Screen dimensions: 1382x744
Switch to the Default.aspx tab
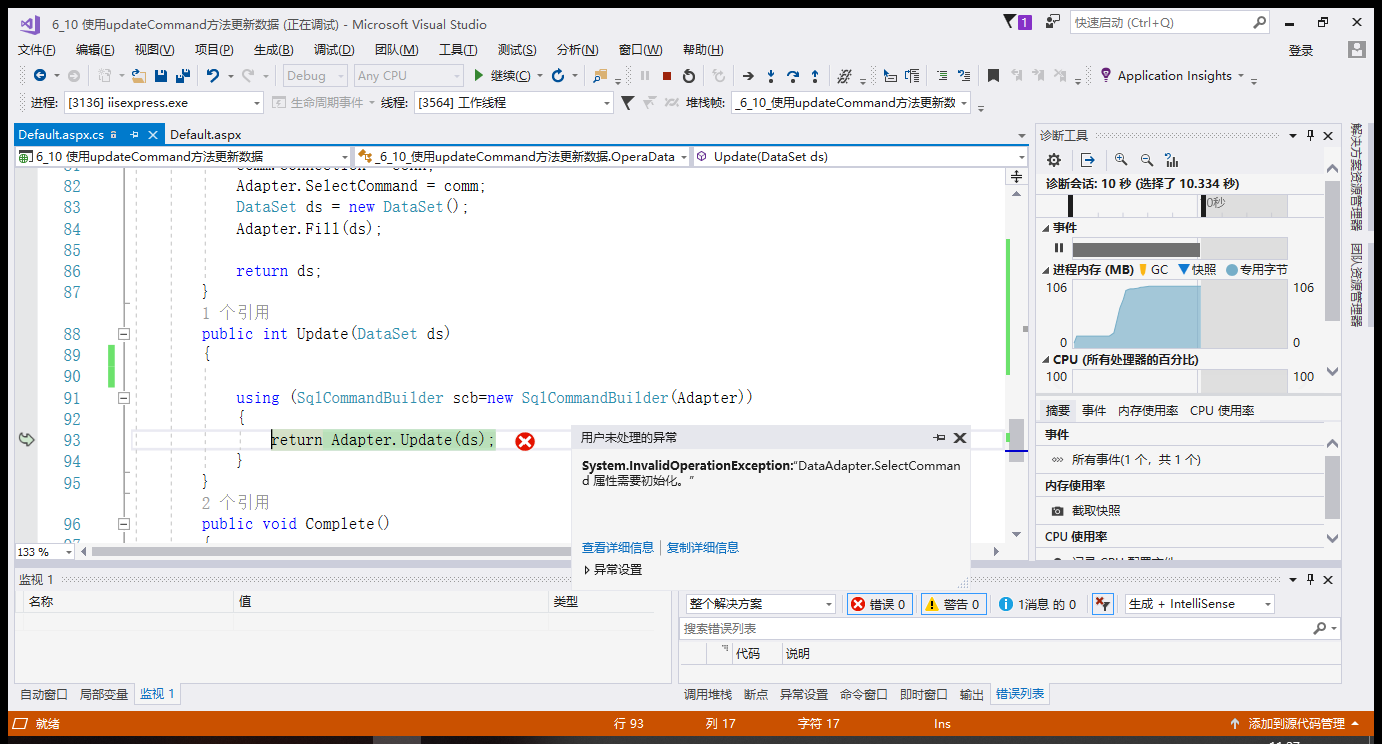click(205, 135)
